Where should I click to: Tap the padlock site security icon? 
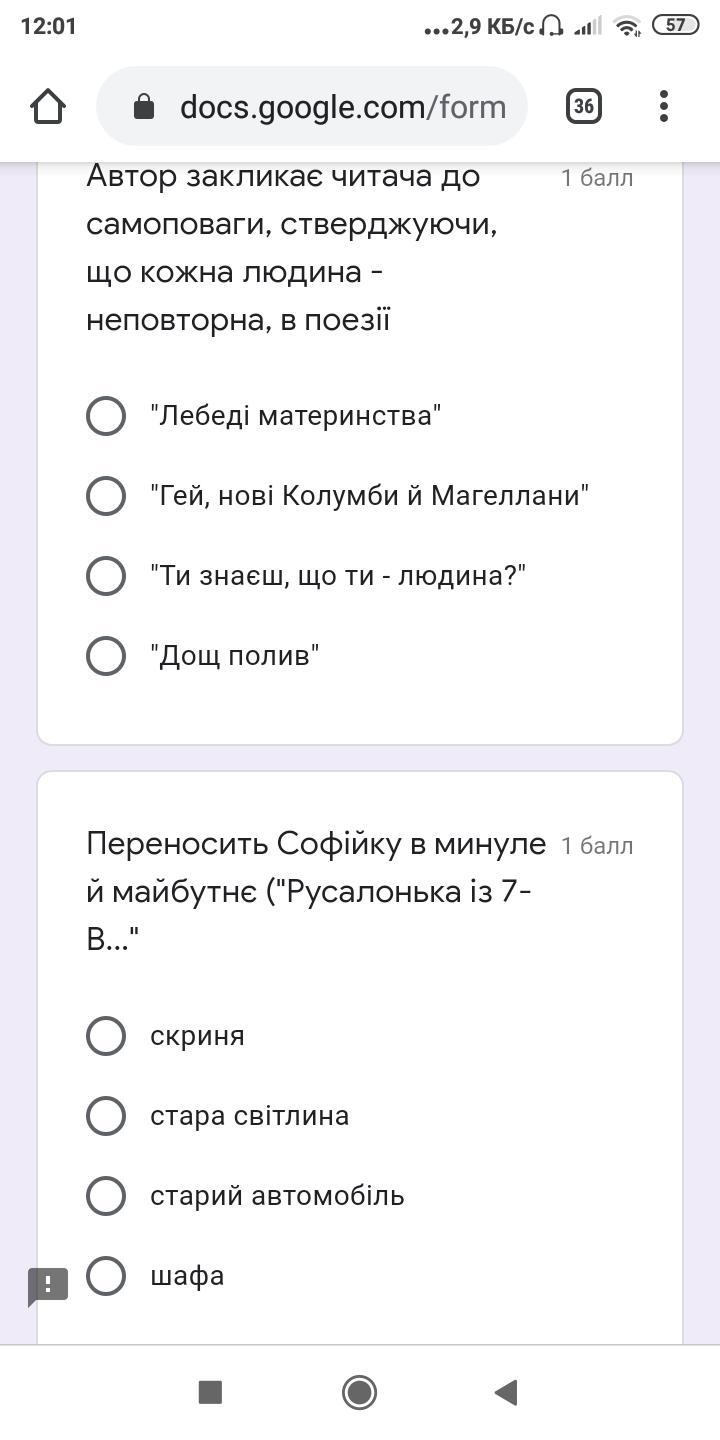coord(144,107)
